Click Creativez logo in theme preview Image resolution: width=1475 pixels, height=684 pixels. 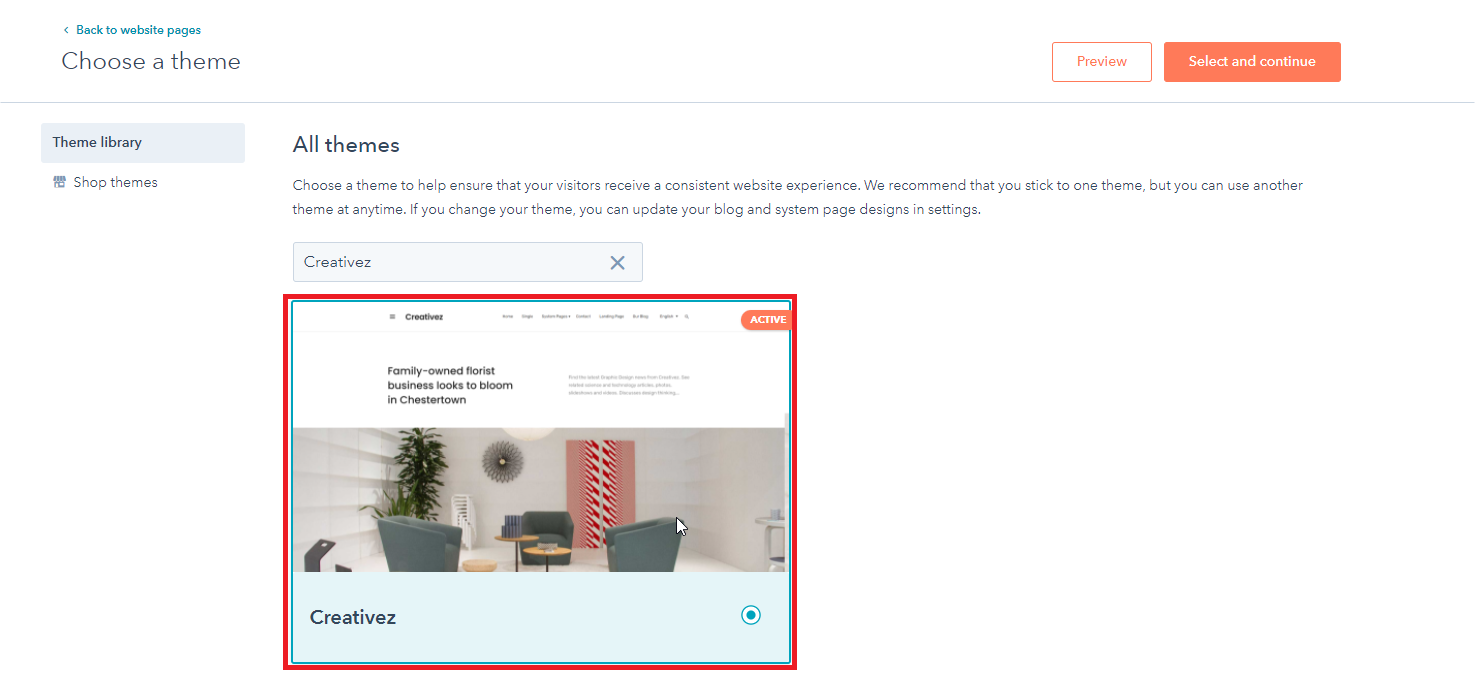click(424, 317)
